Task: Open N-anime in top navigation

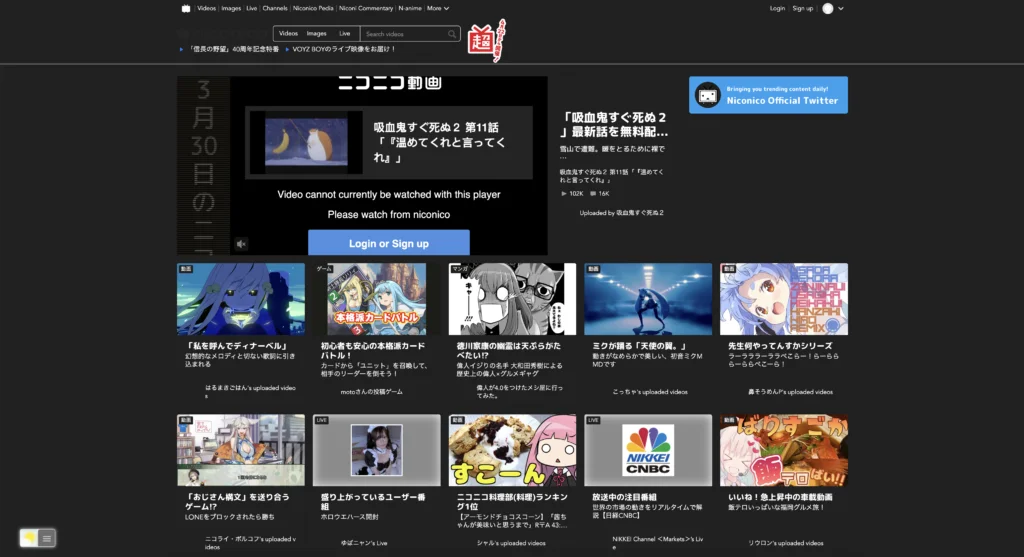Action: click(x=410, y=8)
